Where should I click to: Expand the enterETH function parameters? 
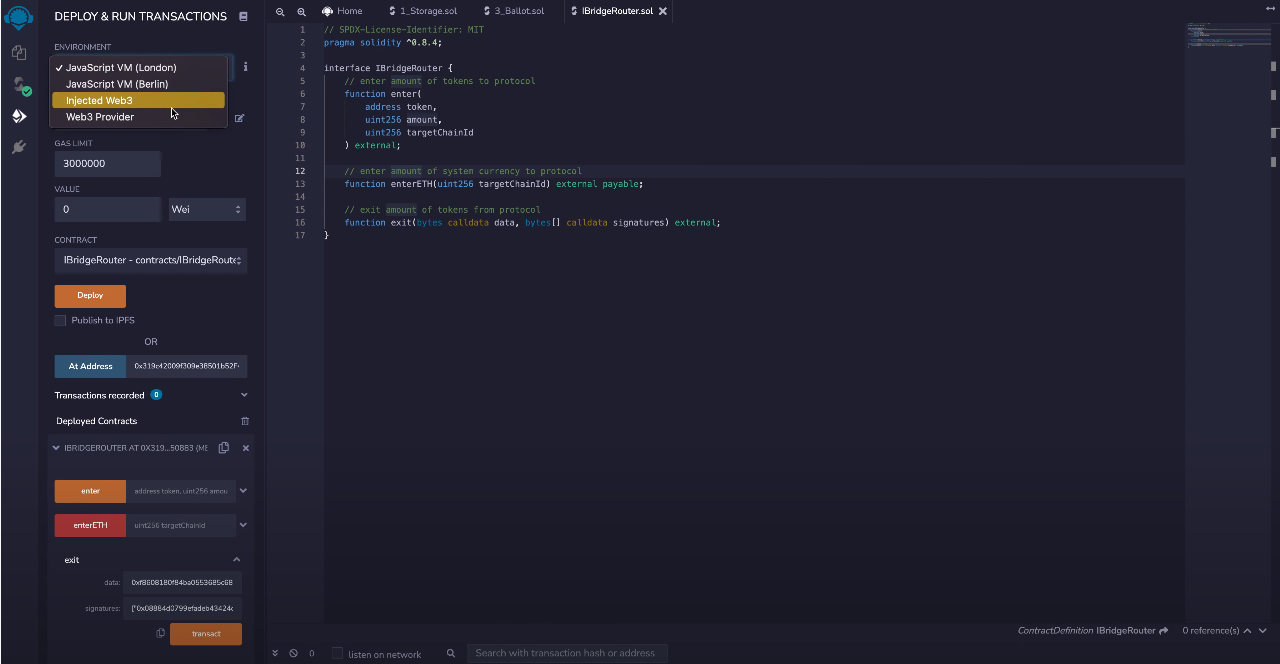[243, 525]
